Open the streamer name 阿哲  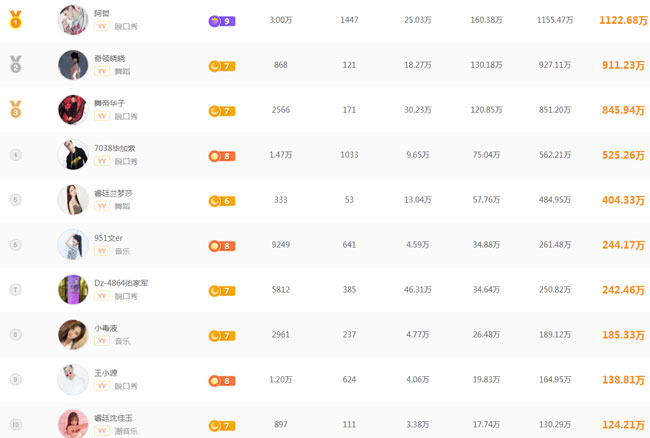click(102, 13)
